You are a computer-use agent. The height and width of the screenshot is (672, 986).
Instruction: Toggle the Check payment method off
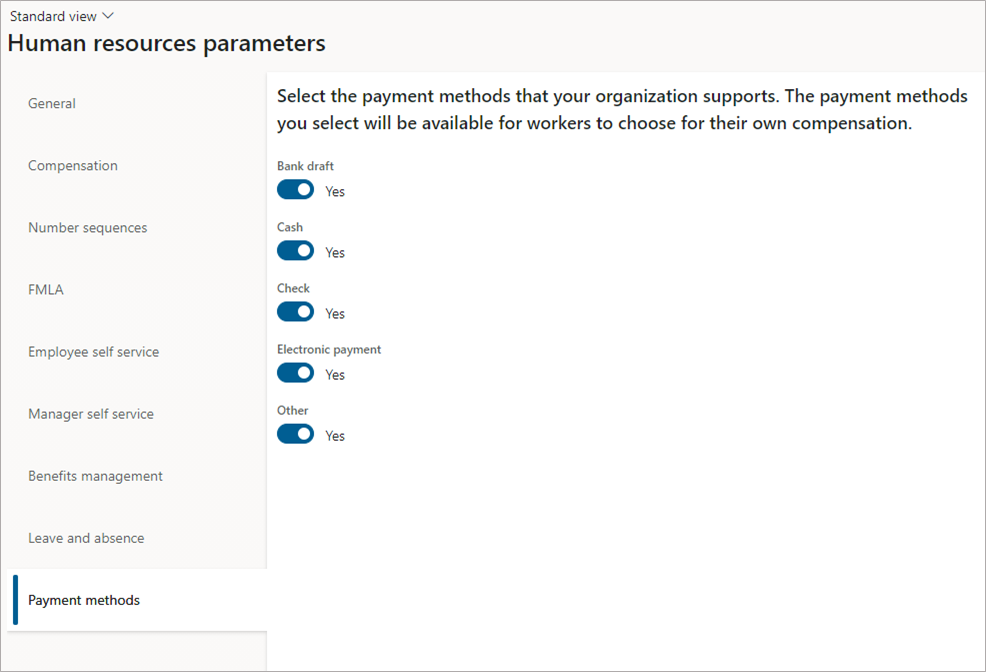click(295, 311)
